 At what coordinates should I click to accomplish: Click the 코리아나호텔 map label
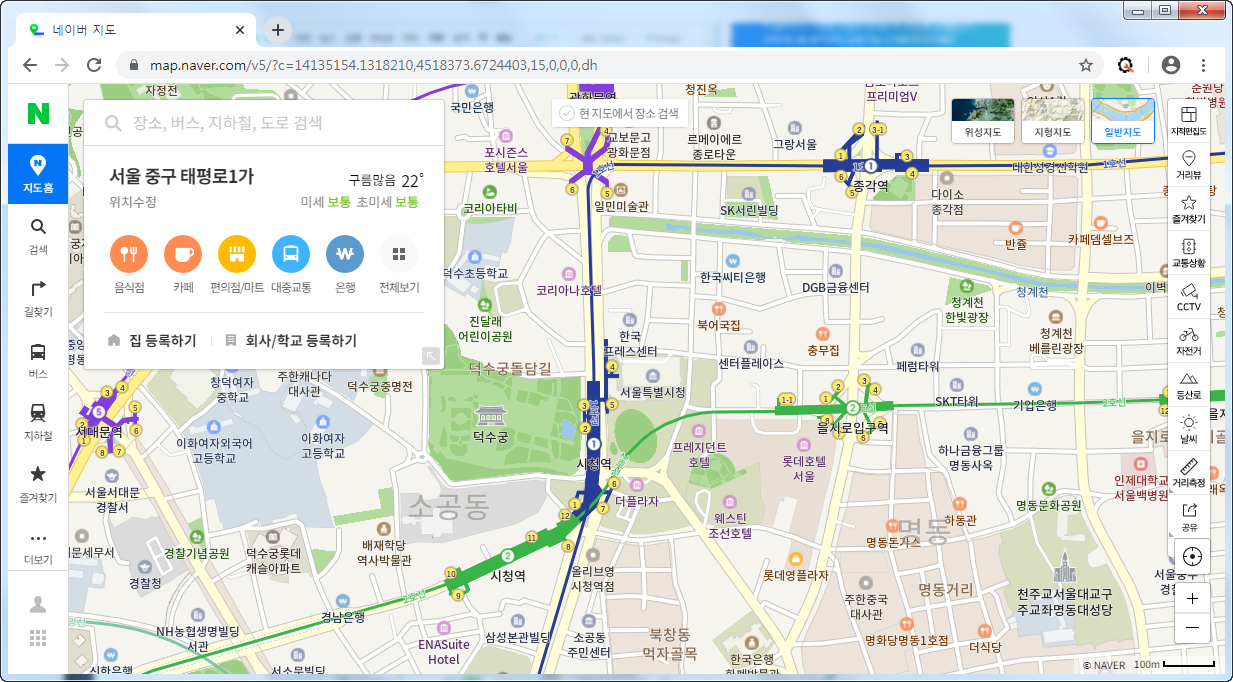[x=569, y=290]
